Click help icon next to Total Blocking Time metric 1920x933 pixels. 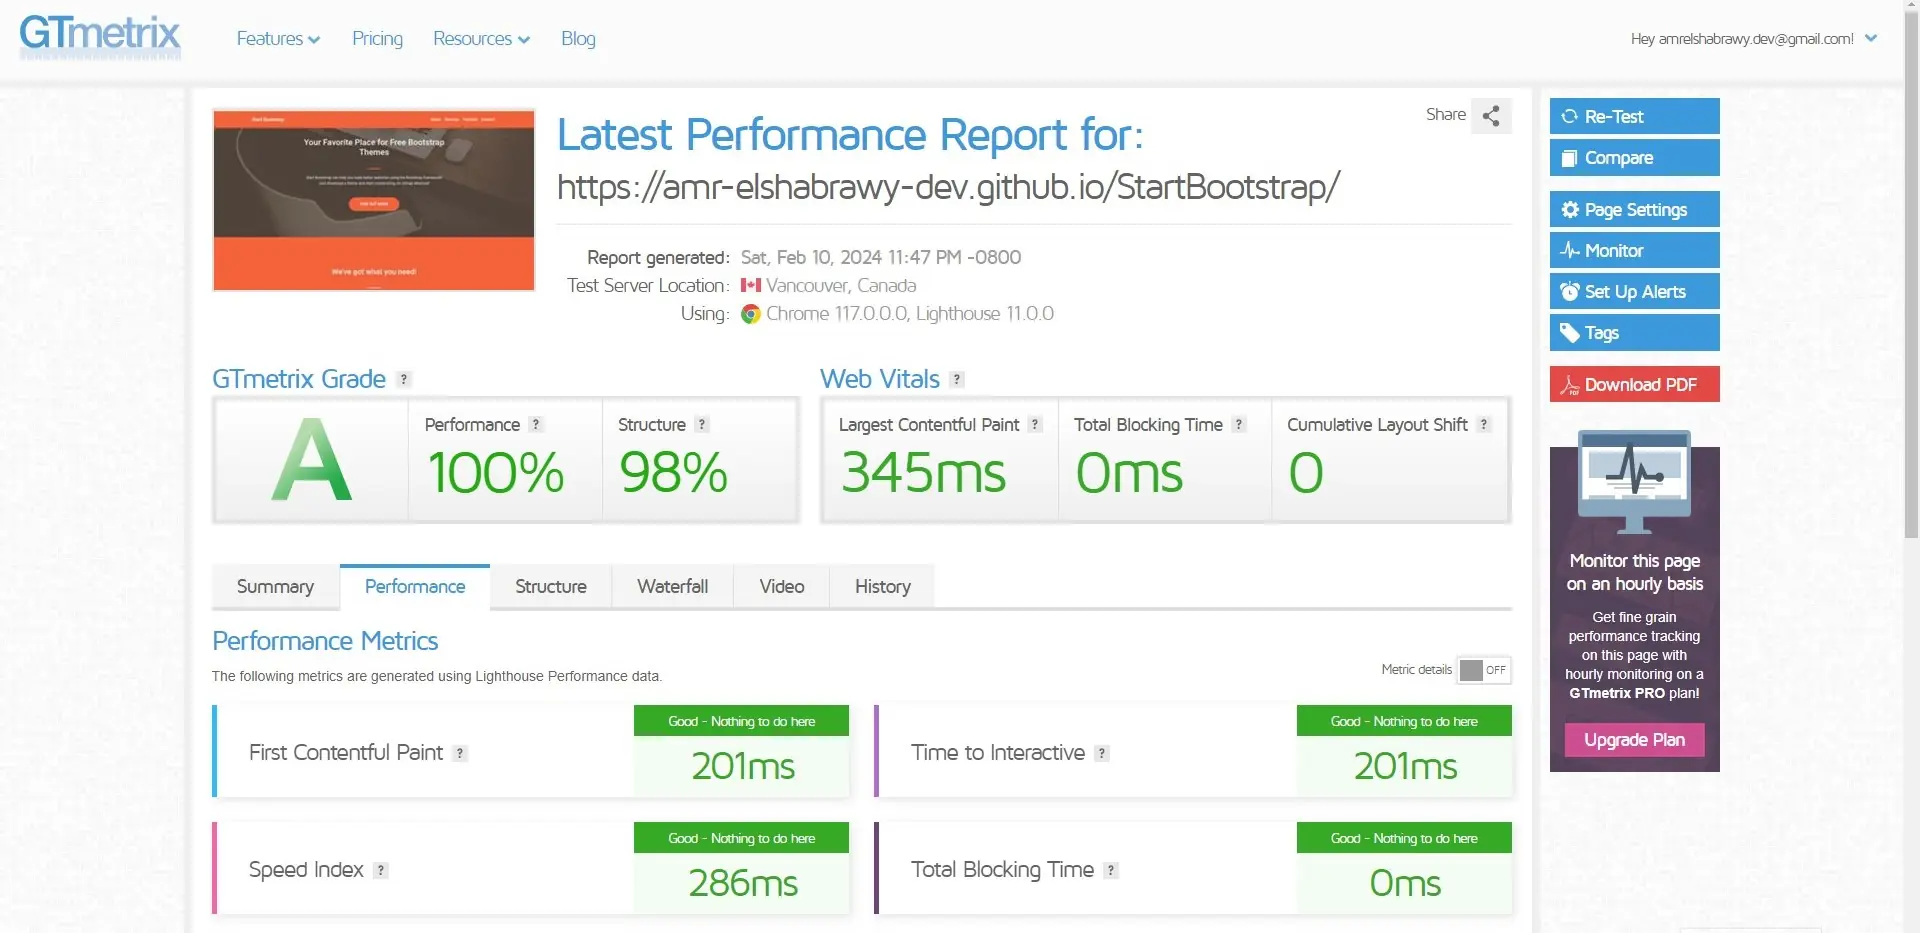(x=1111, y=870)
